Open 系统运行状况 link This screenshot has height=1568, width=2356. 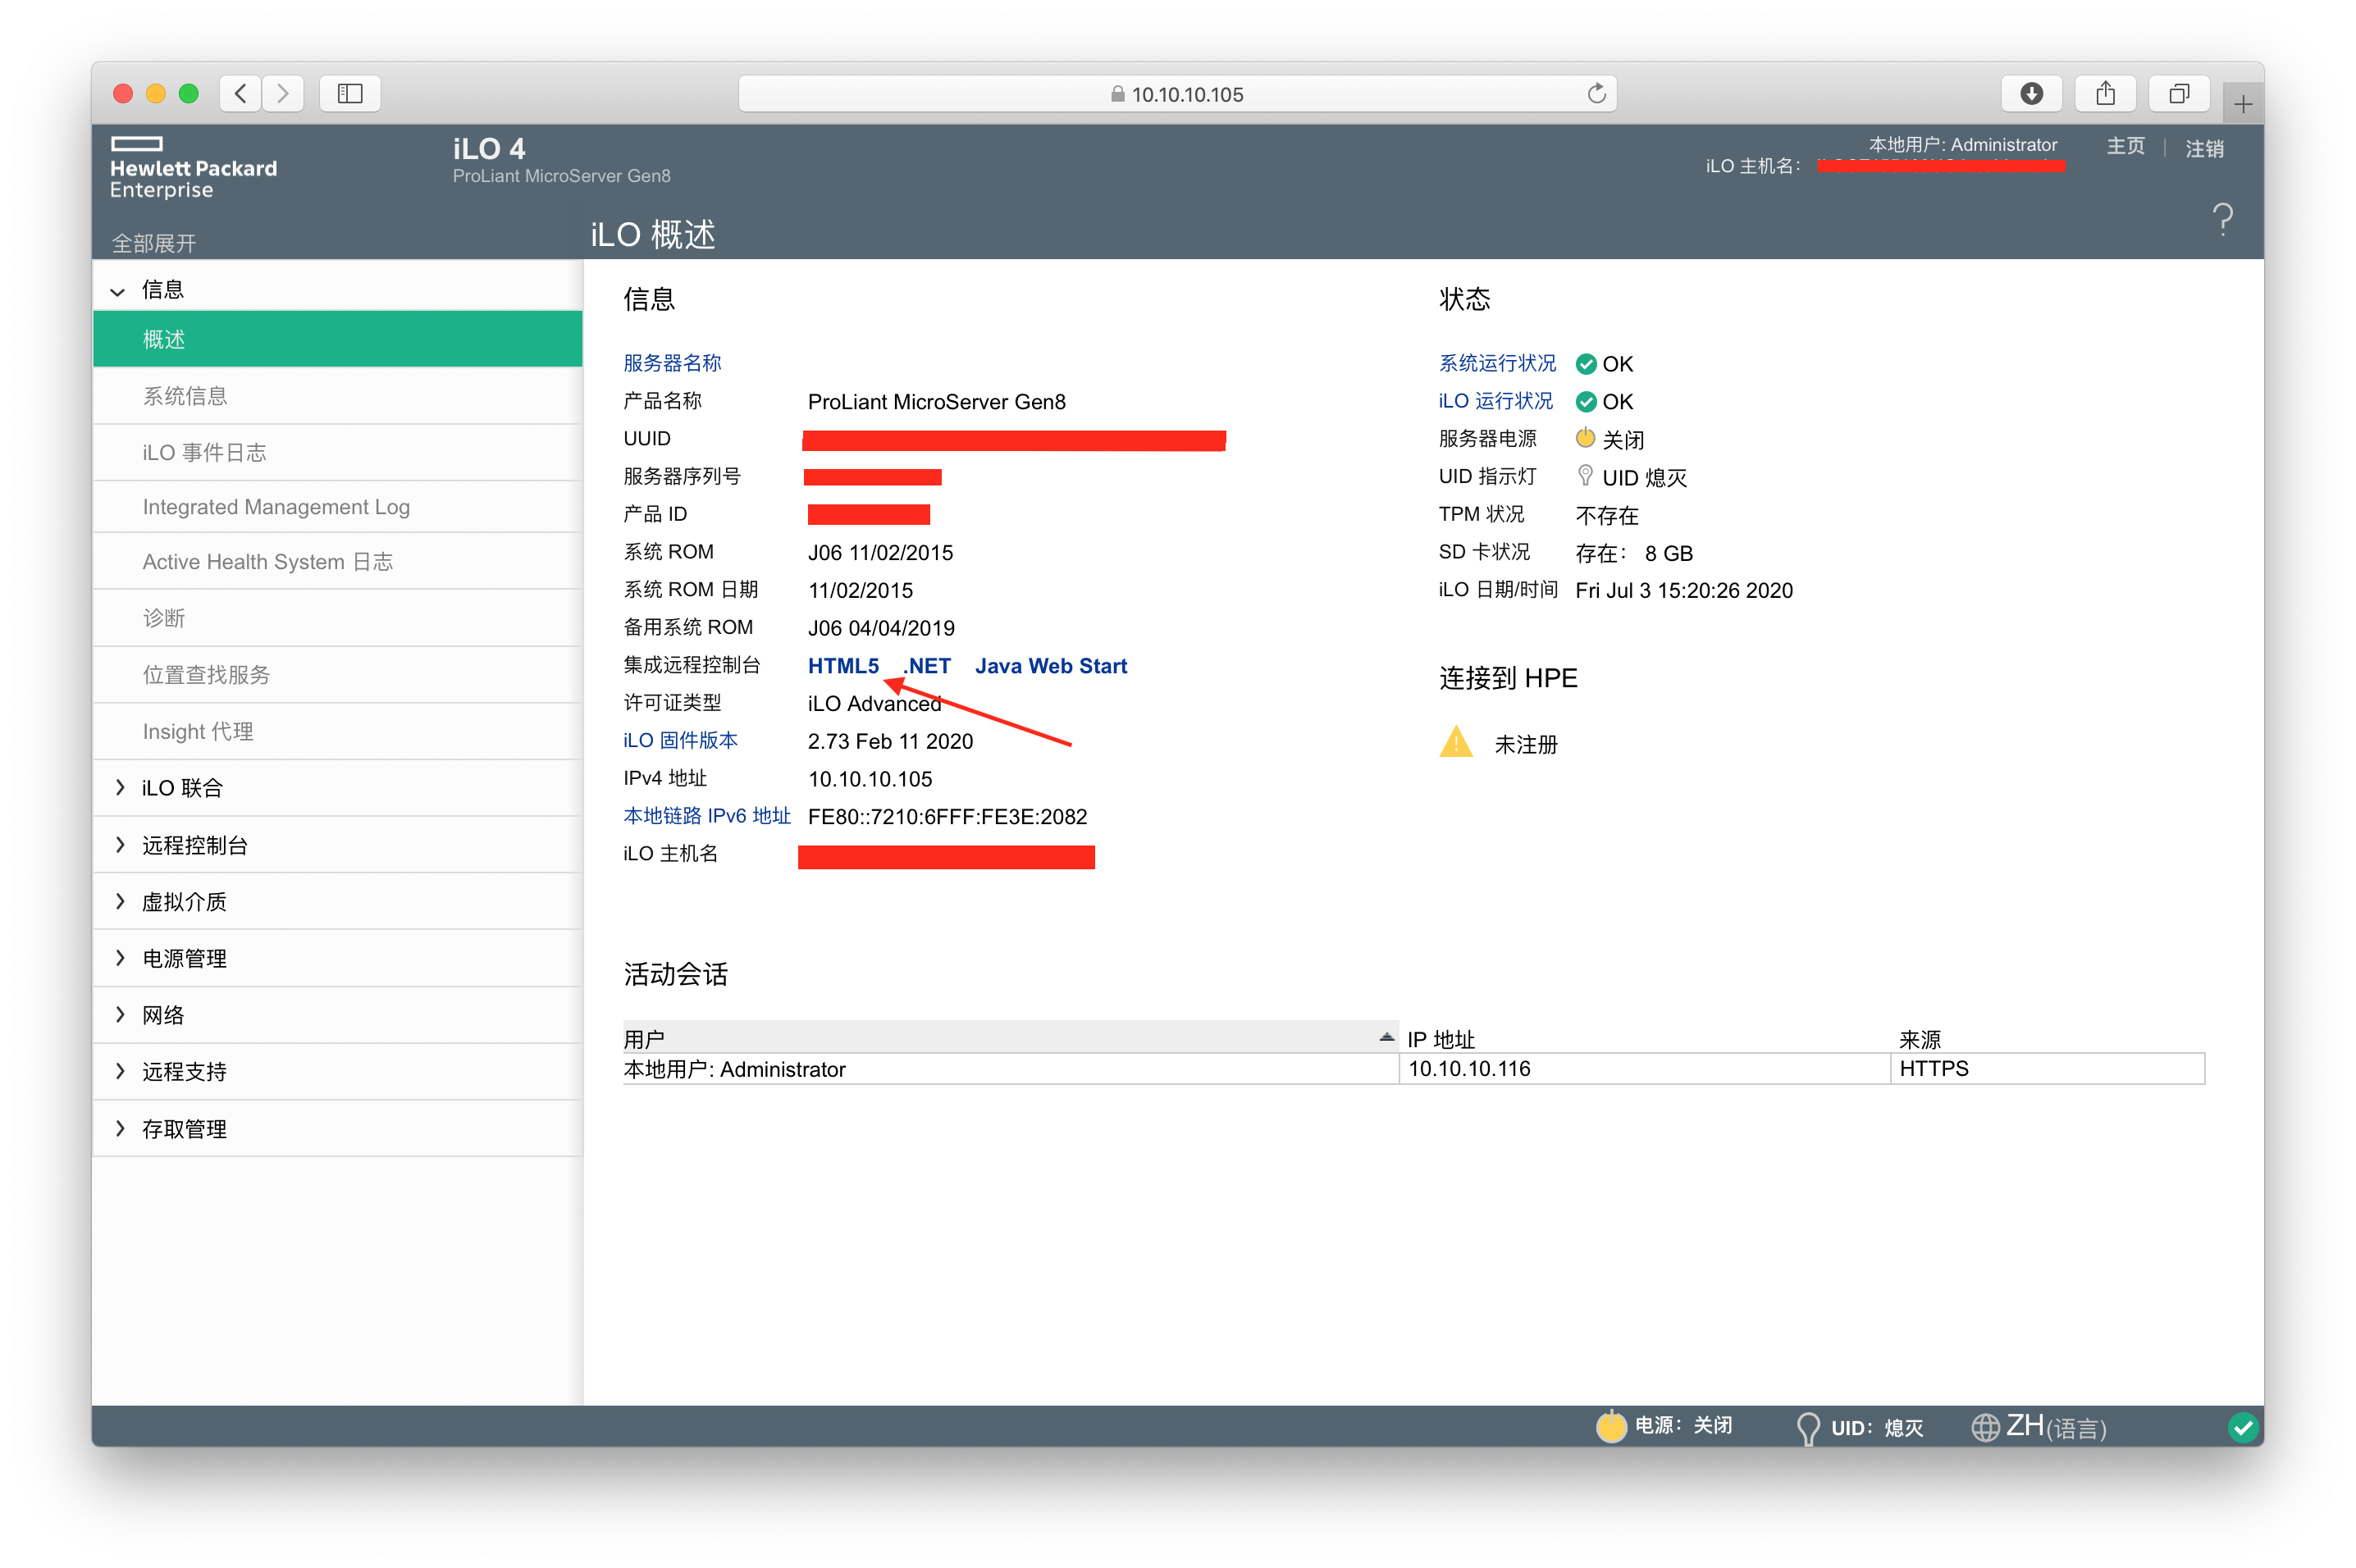tap(1497, 363)
